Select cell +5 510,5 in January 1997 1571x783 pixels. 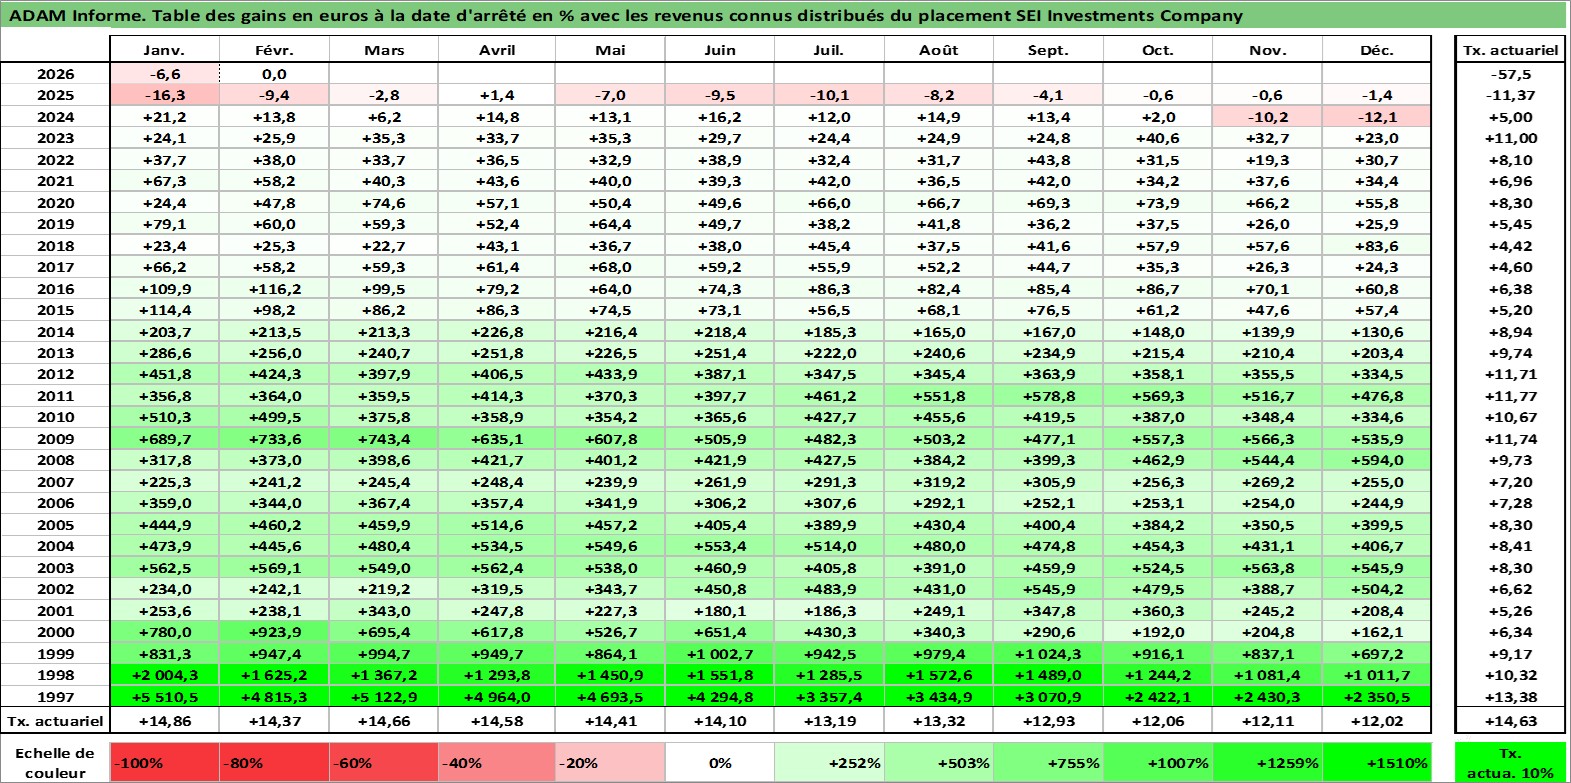click(164, 697)
